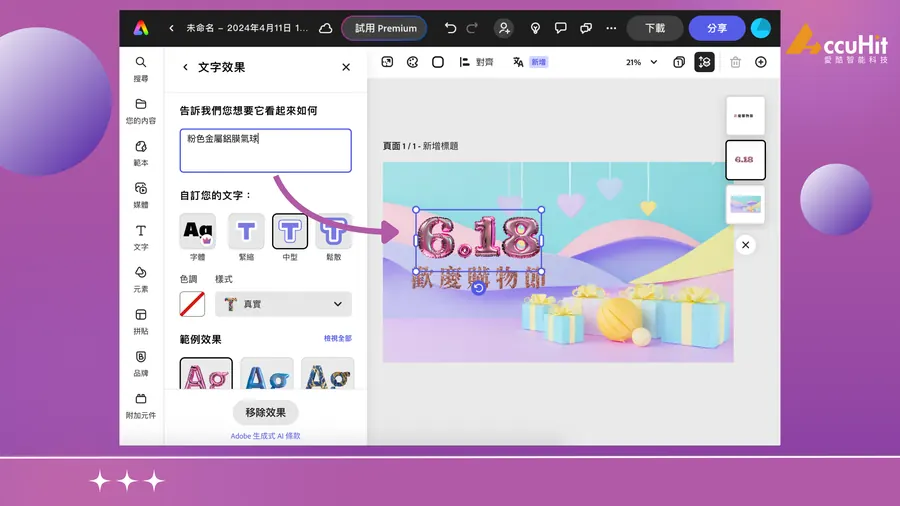Select the 鬆散 loose fit option

333,237
